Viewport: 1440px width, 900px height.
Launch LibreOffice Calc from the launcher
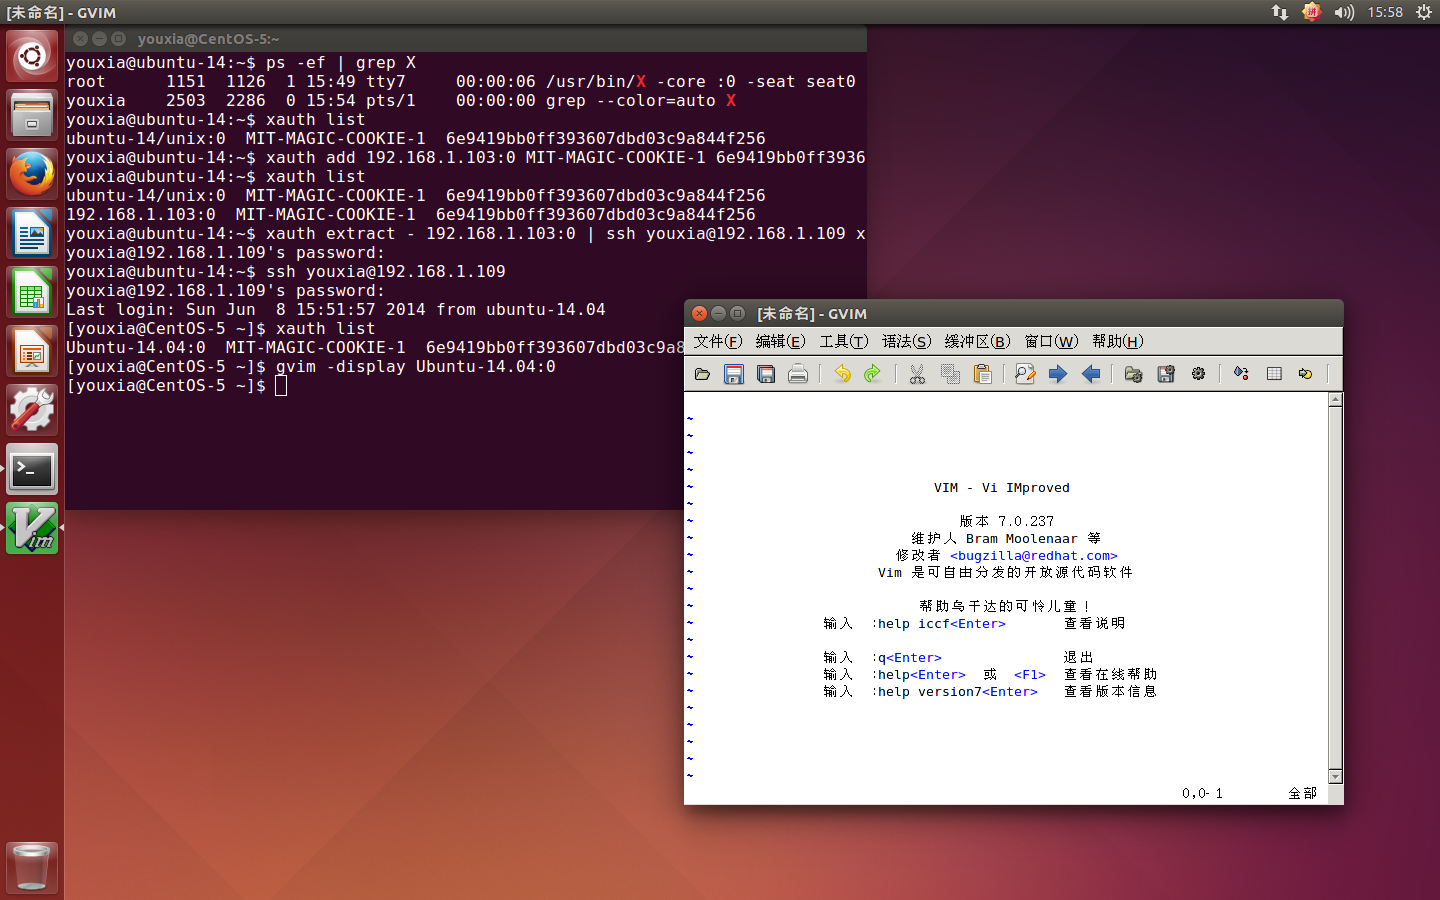coord(32,292)
